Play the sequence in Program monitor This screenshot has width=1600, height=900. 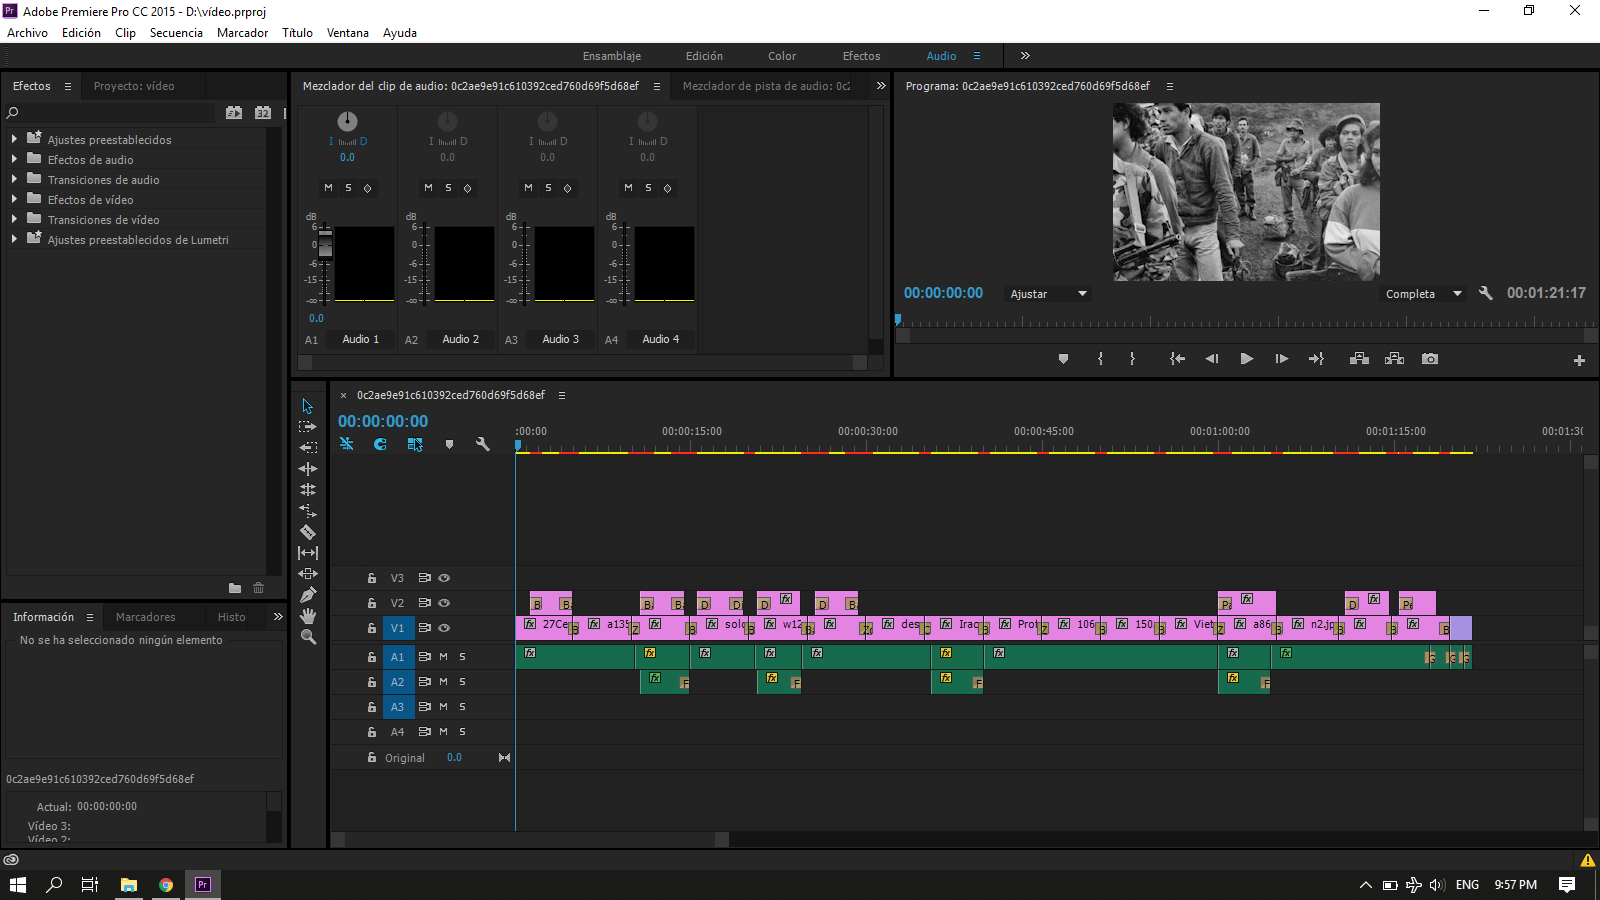tap(1247, 359)
